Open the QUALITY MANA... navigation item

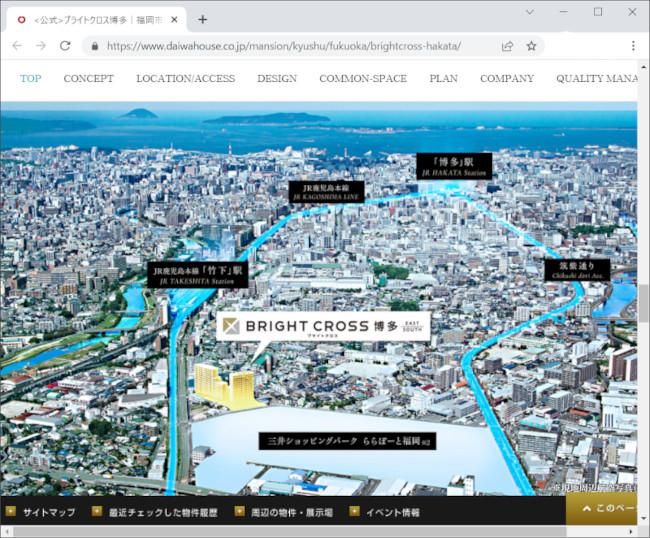597,78
